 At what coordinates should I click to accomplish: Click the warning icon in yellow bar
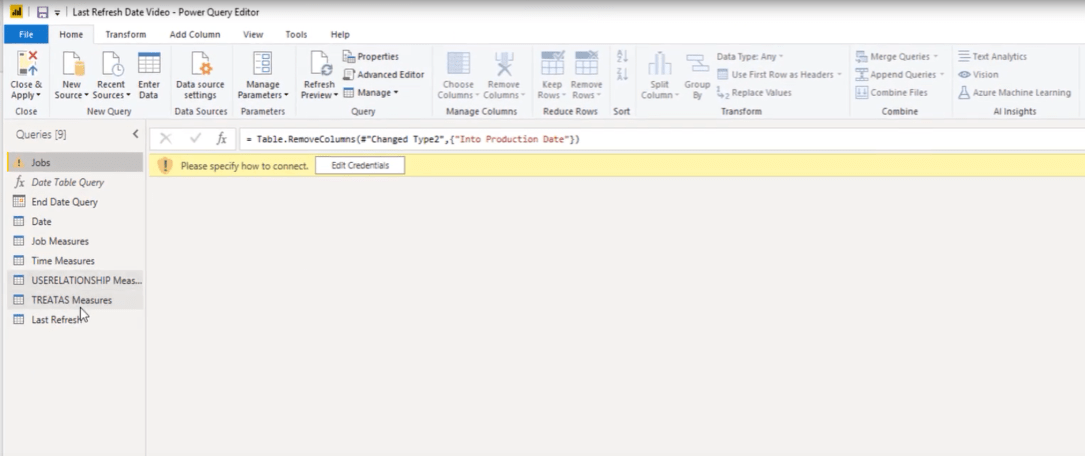(x=165, y=165)
